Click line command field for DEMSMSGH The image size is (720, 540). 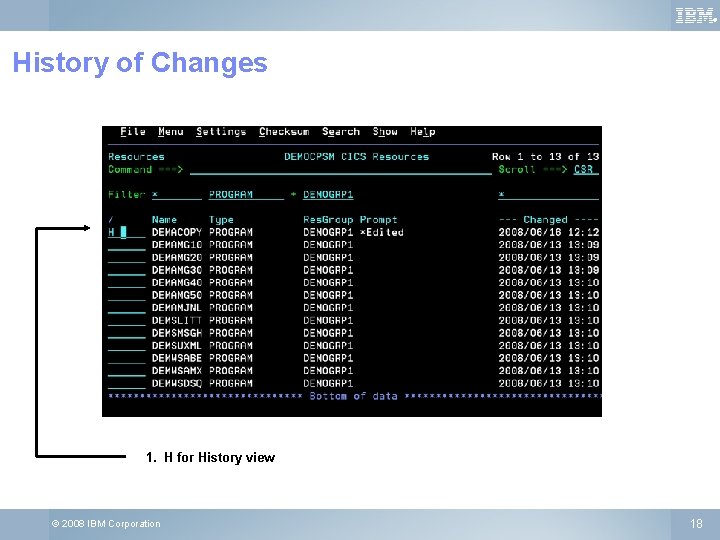(x=126, y=333)
